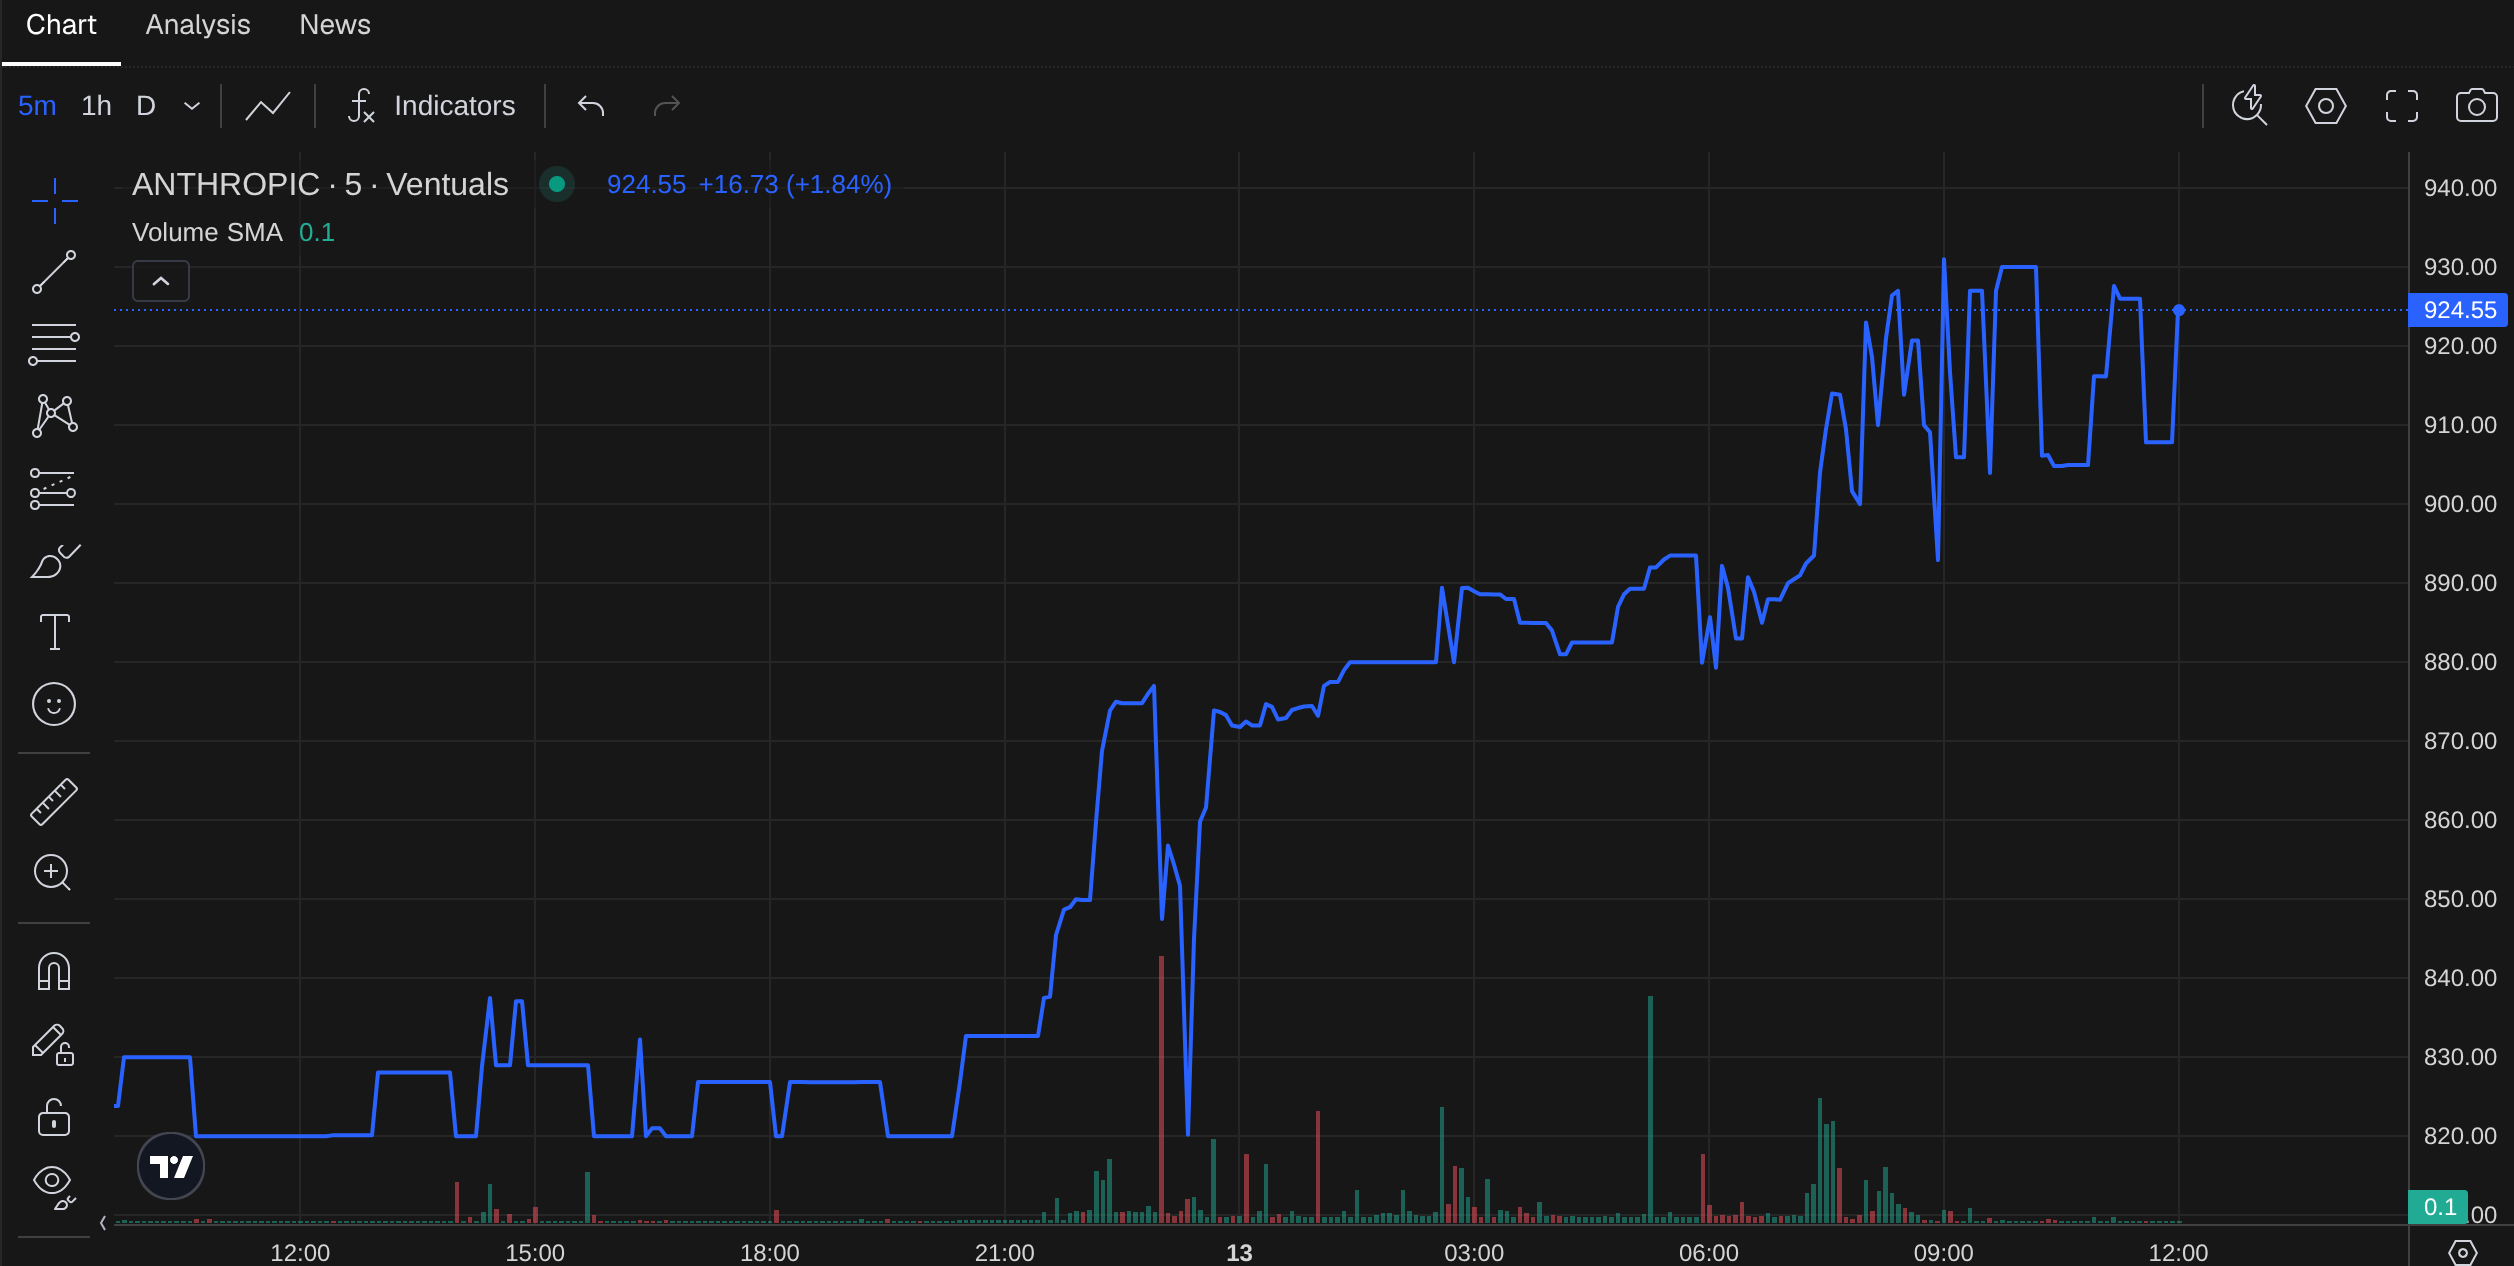Open the Fibonacci retracement tool
Screen dimensions: 2514x1266
(x=54, y=344)
